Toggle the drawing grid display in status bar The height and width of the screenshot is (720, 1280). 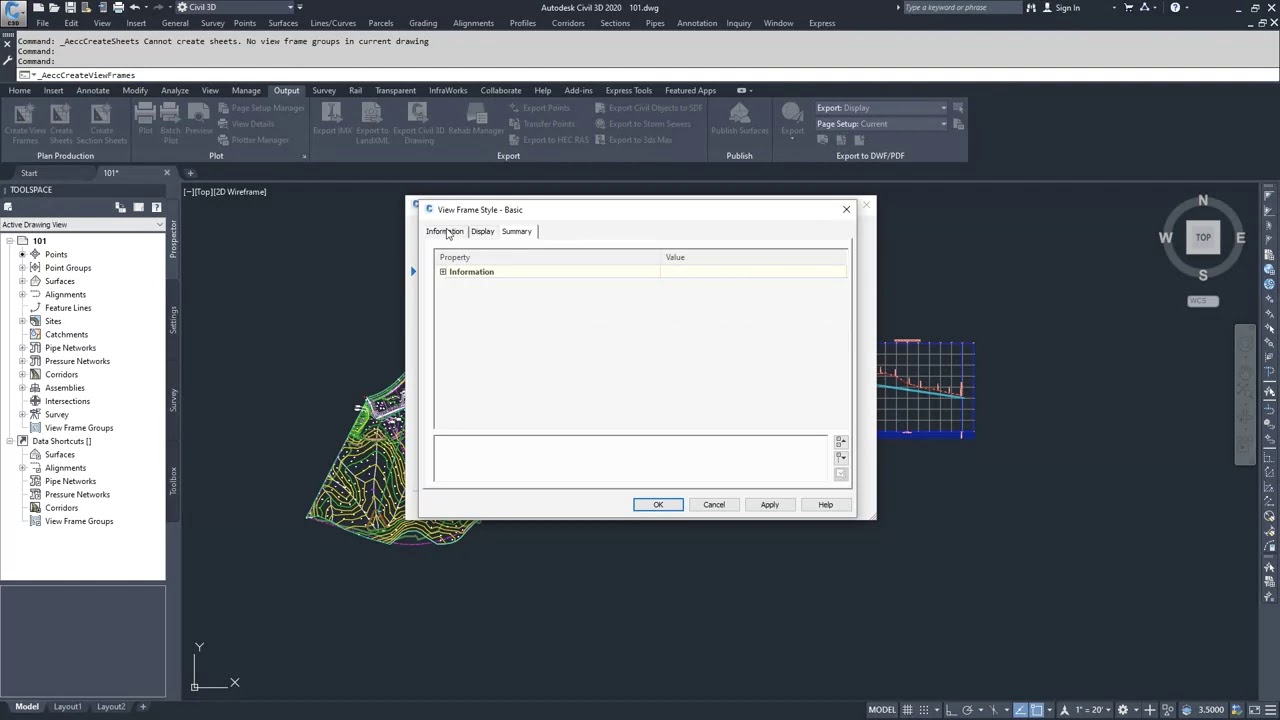coord(907,710)
